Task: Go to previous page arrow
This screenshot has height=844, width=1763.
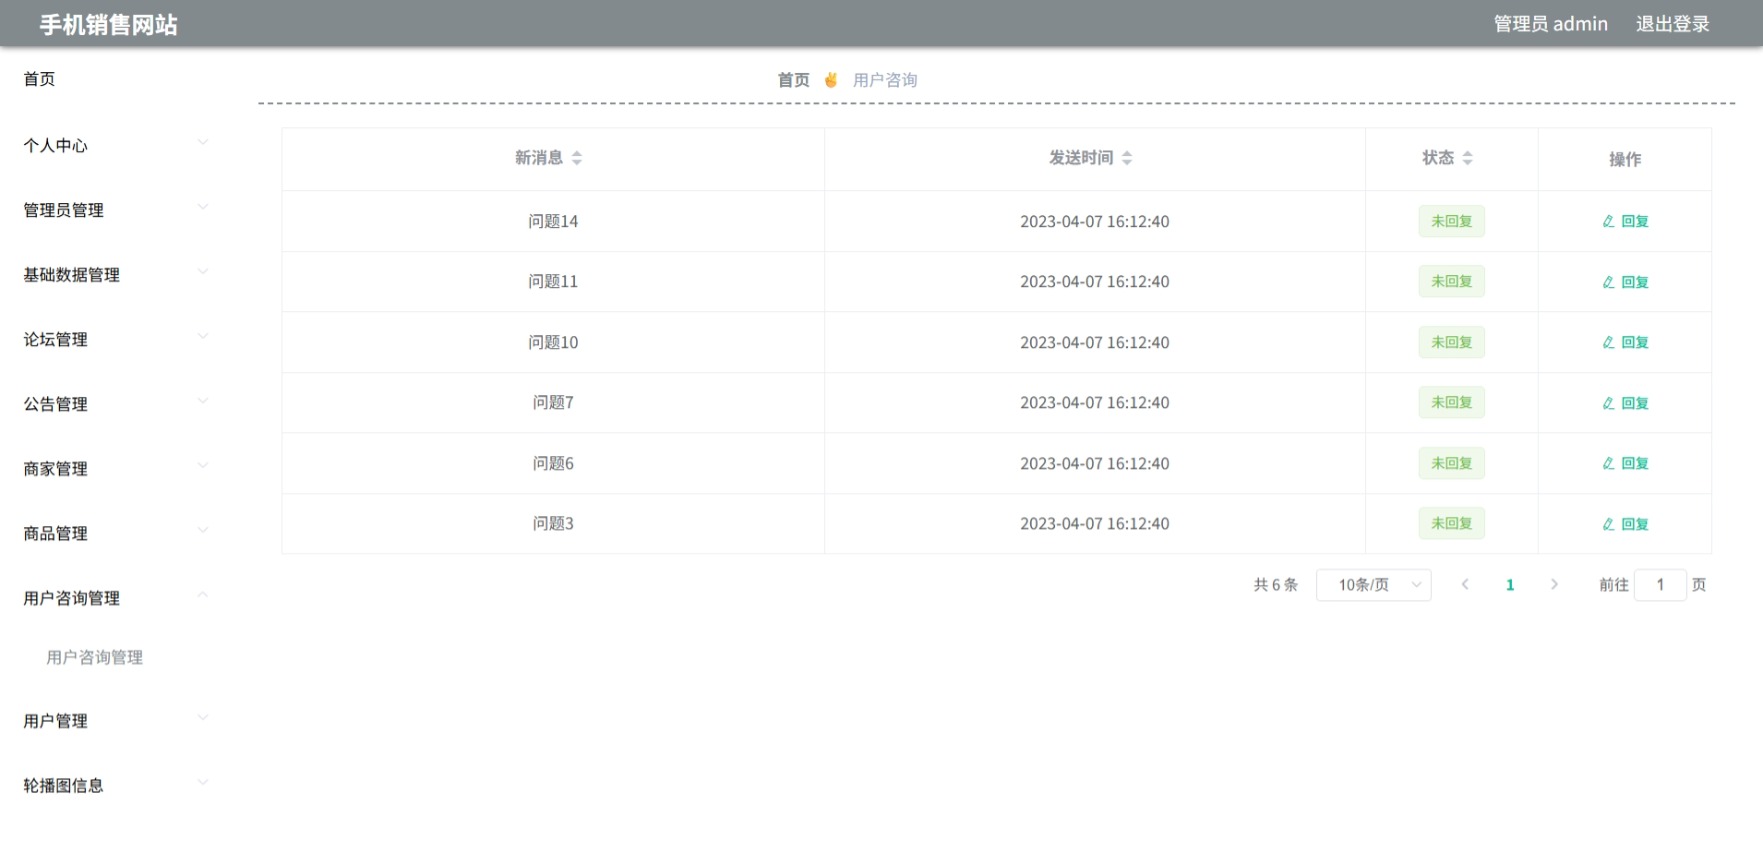Action: (x=1465, y=585)
